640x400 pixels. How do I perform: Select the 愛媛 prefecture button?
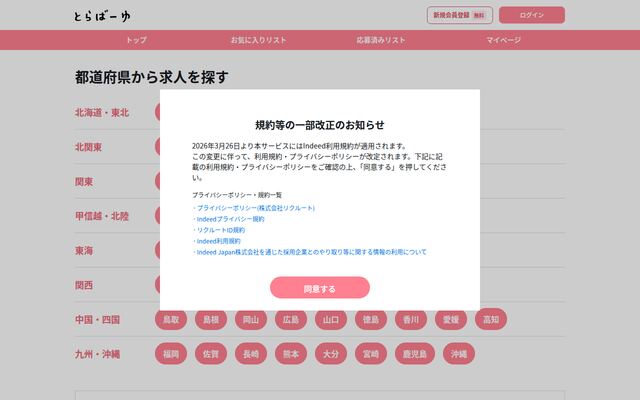click(451, 319)
